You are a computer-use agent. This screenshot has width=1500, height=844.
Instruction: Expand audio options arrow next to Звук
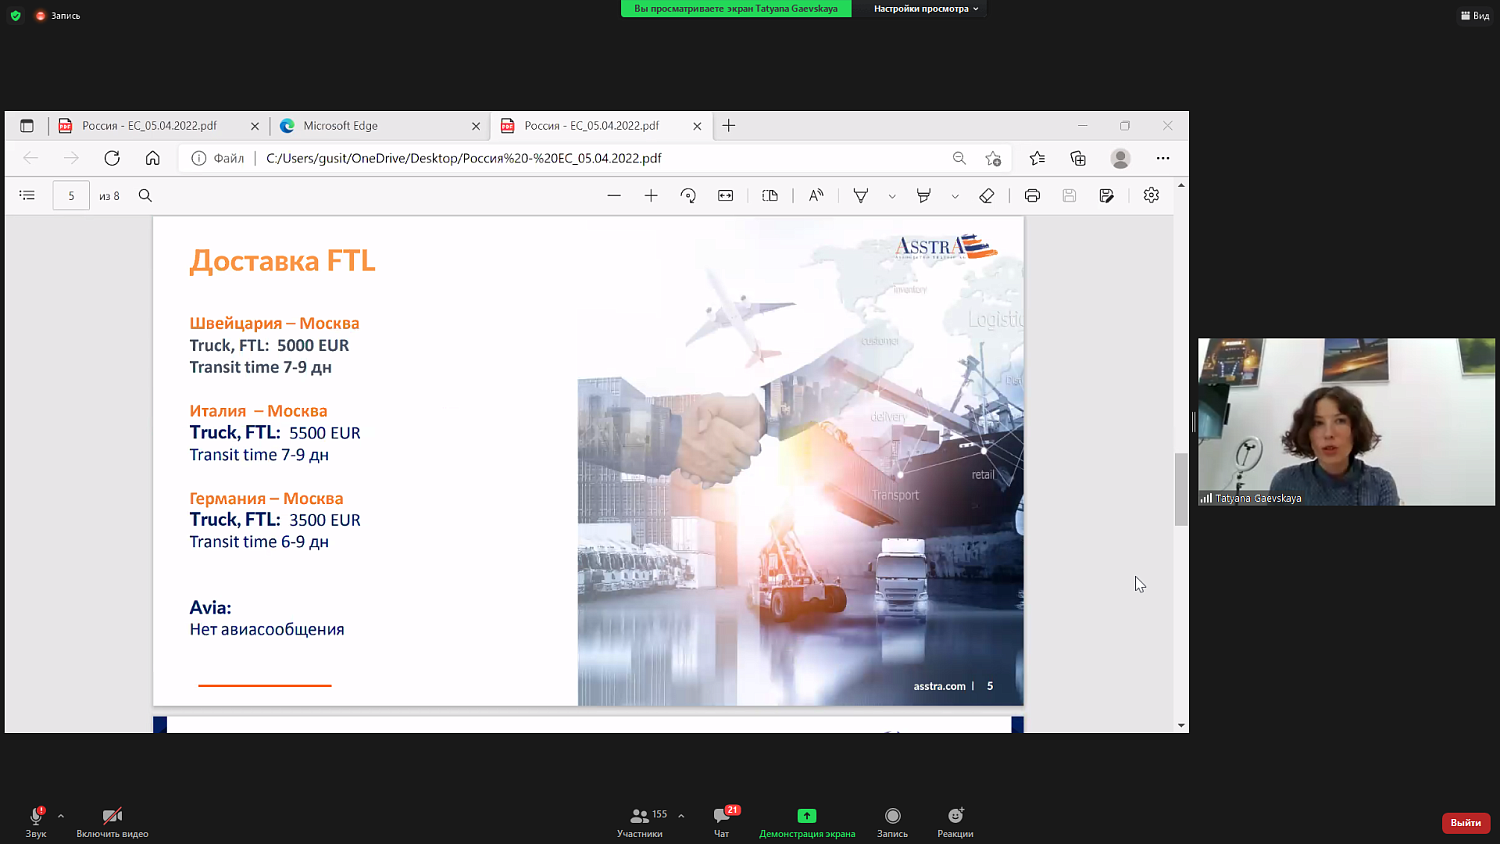(x=61, y=816)
